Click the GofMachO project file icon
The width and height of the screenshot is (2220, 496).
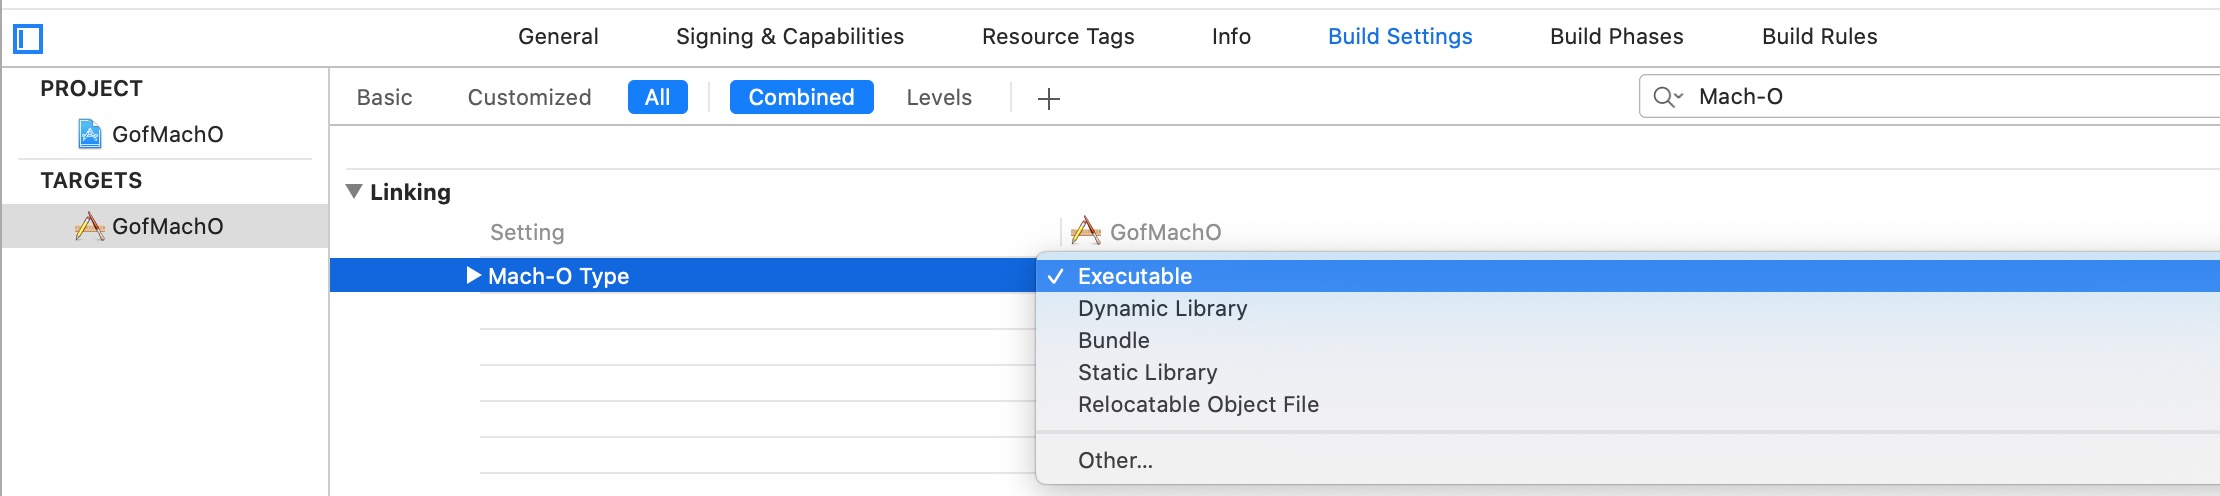(90, 134)
